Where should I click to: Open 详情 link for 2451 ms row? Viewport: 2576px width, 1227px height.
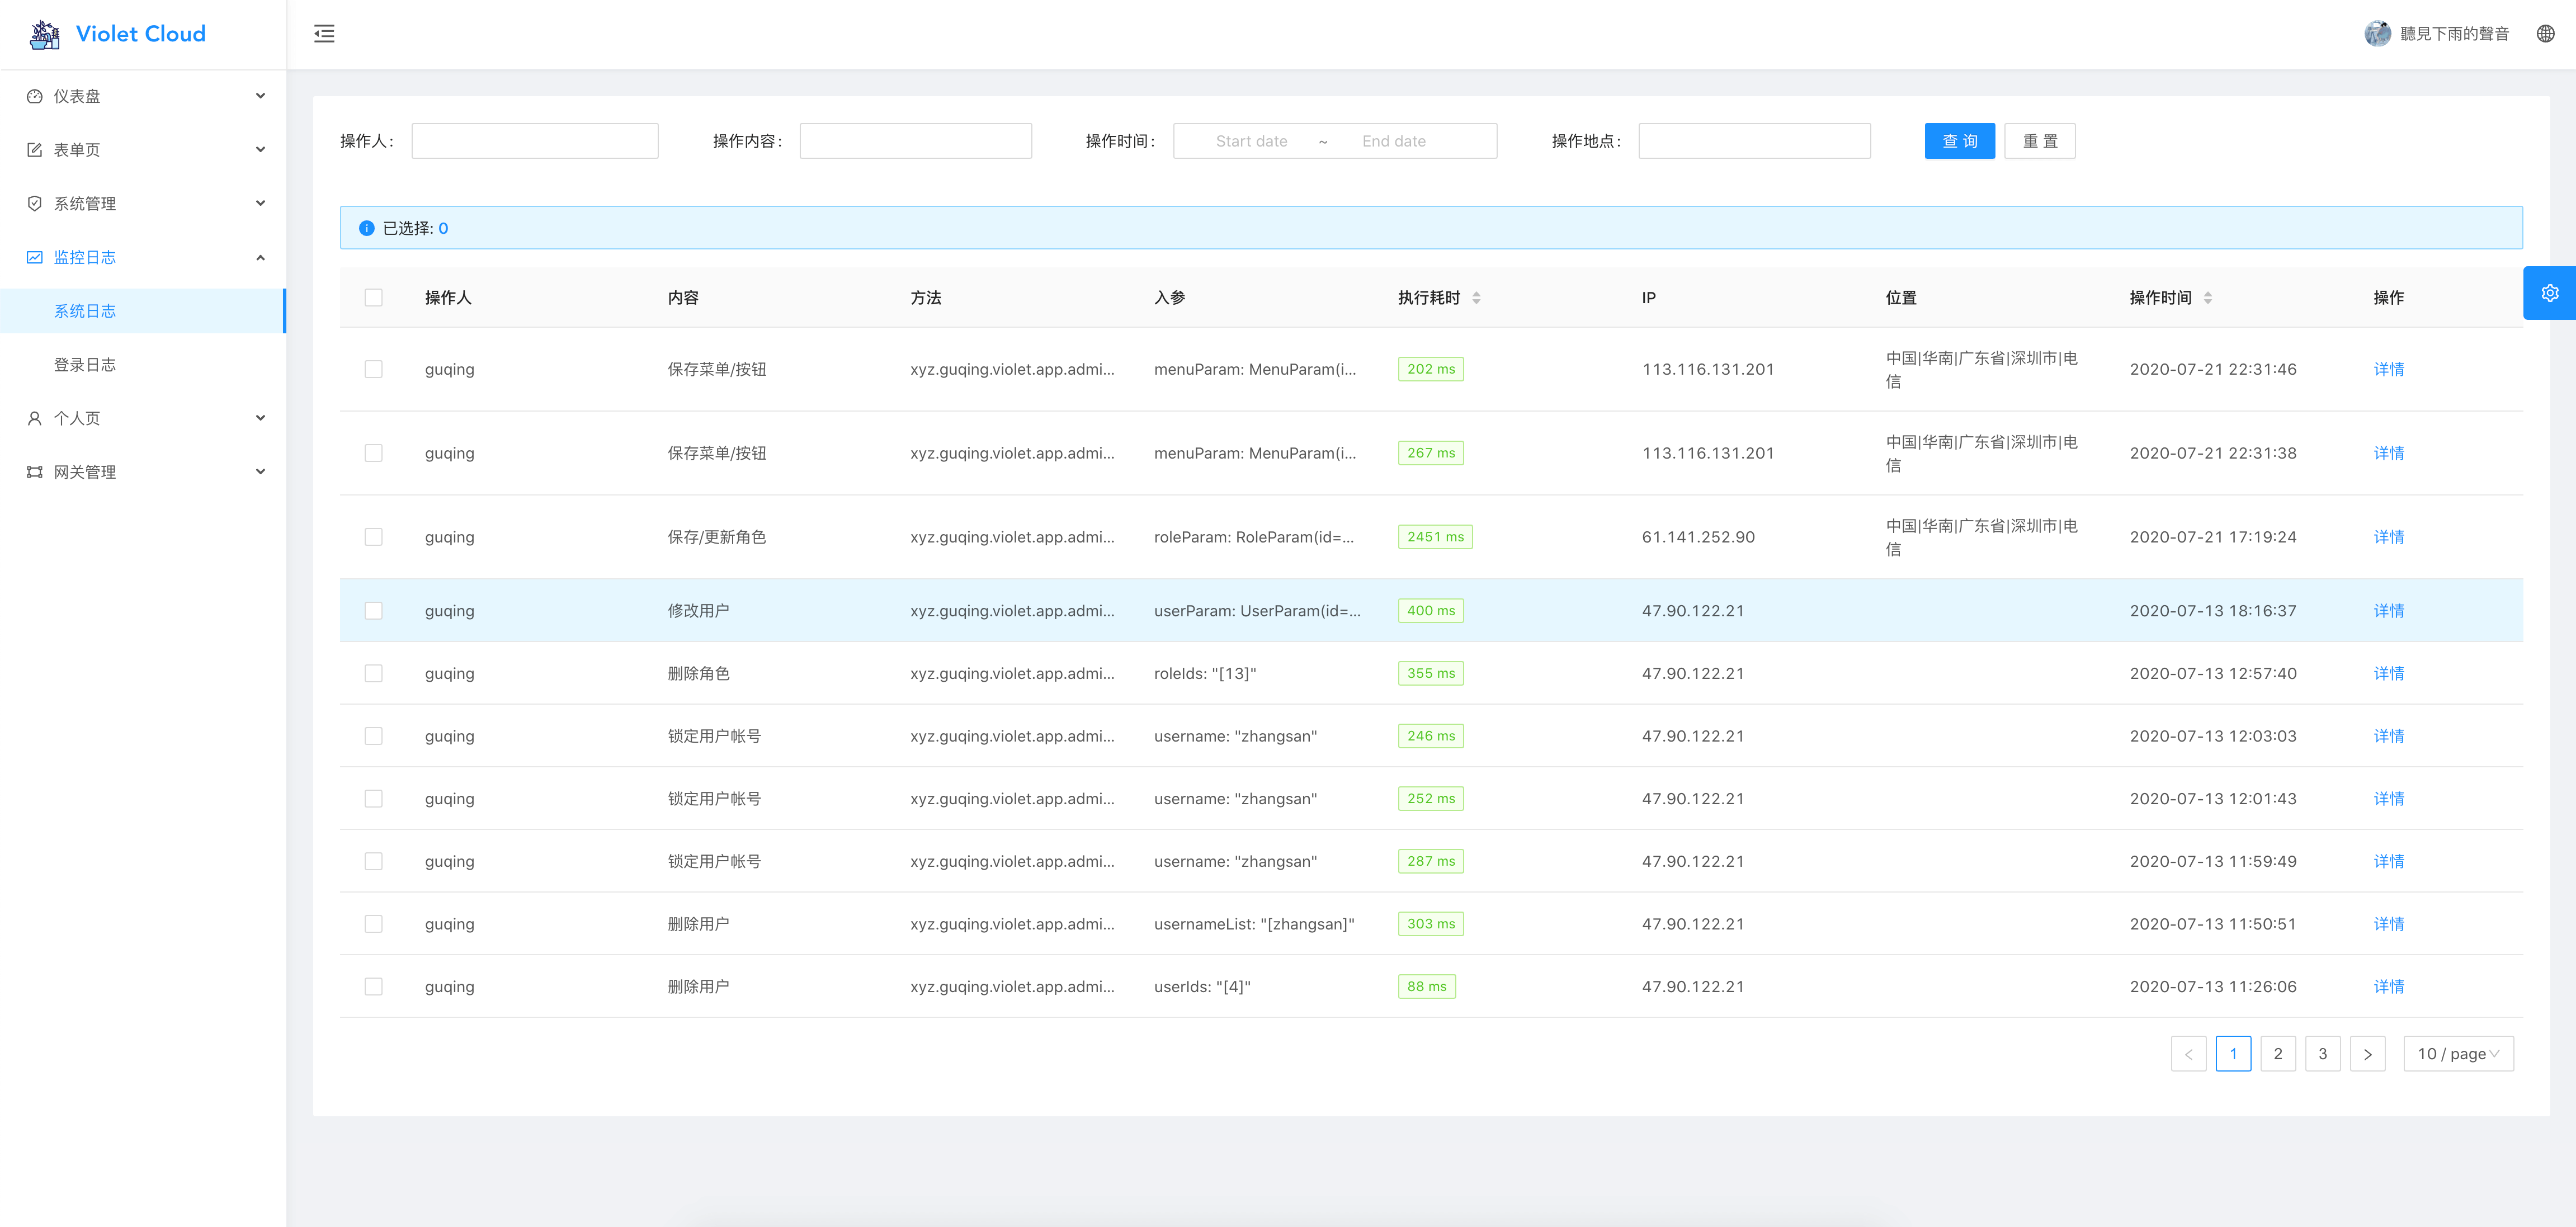[x=2388, y=537]
